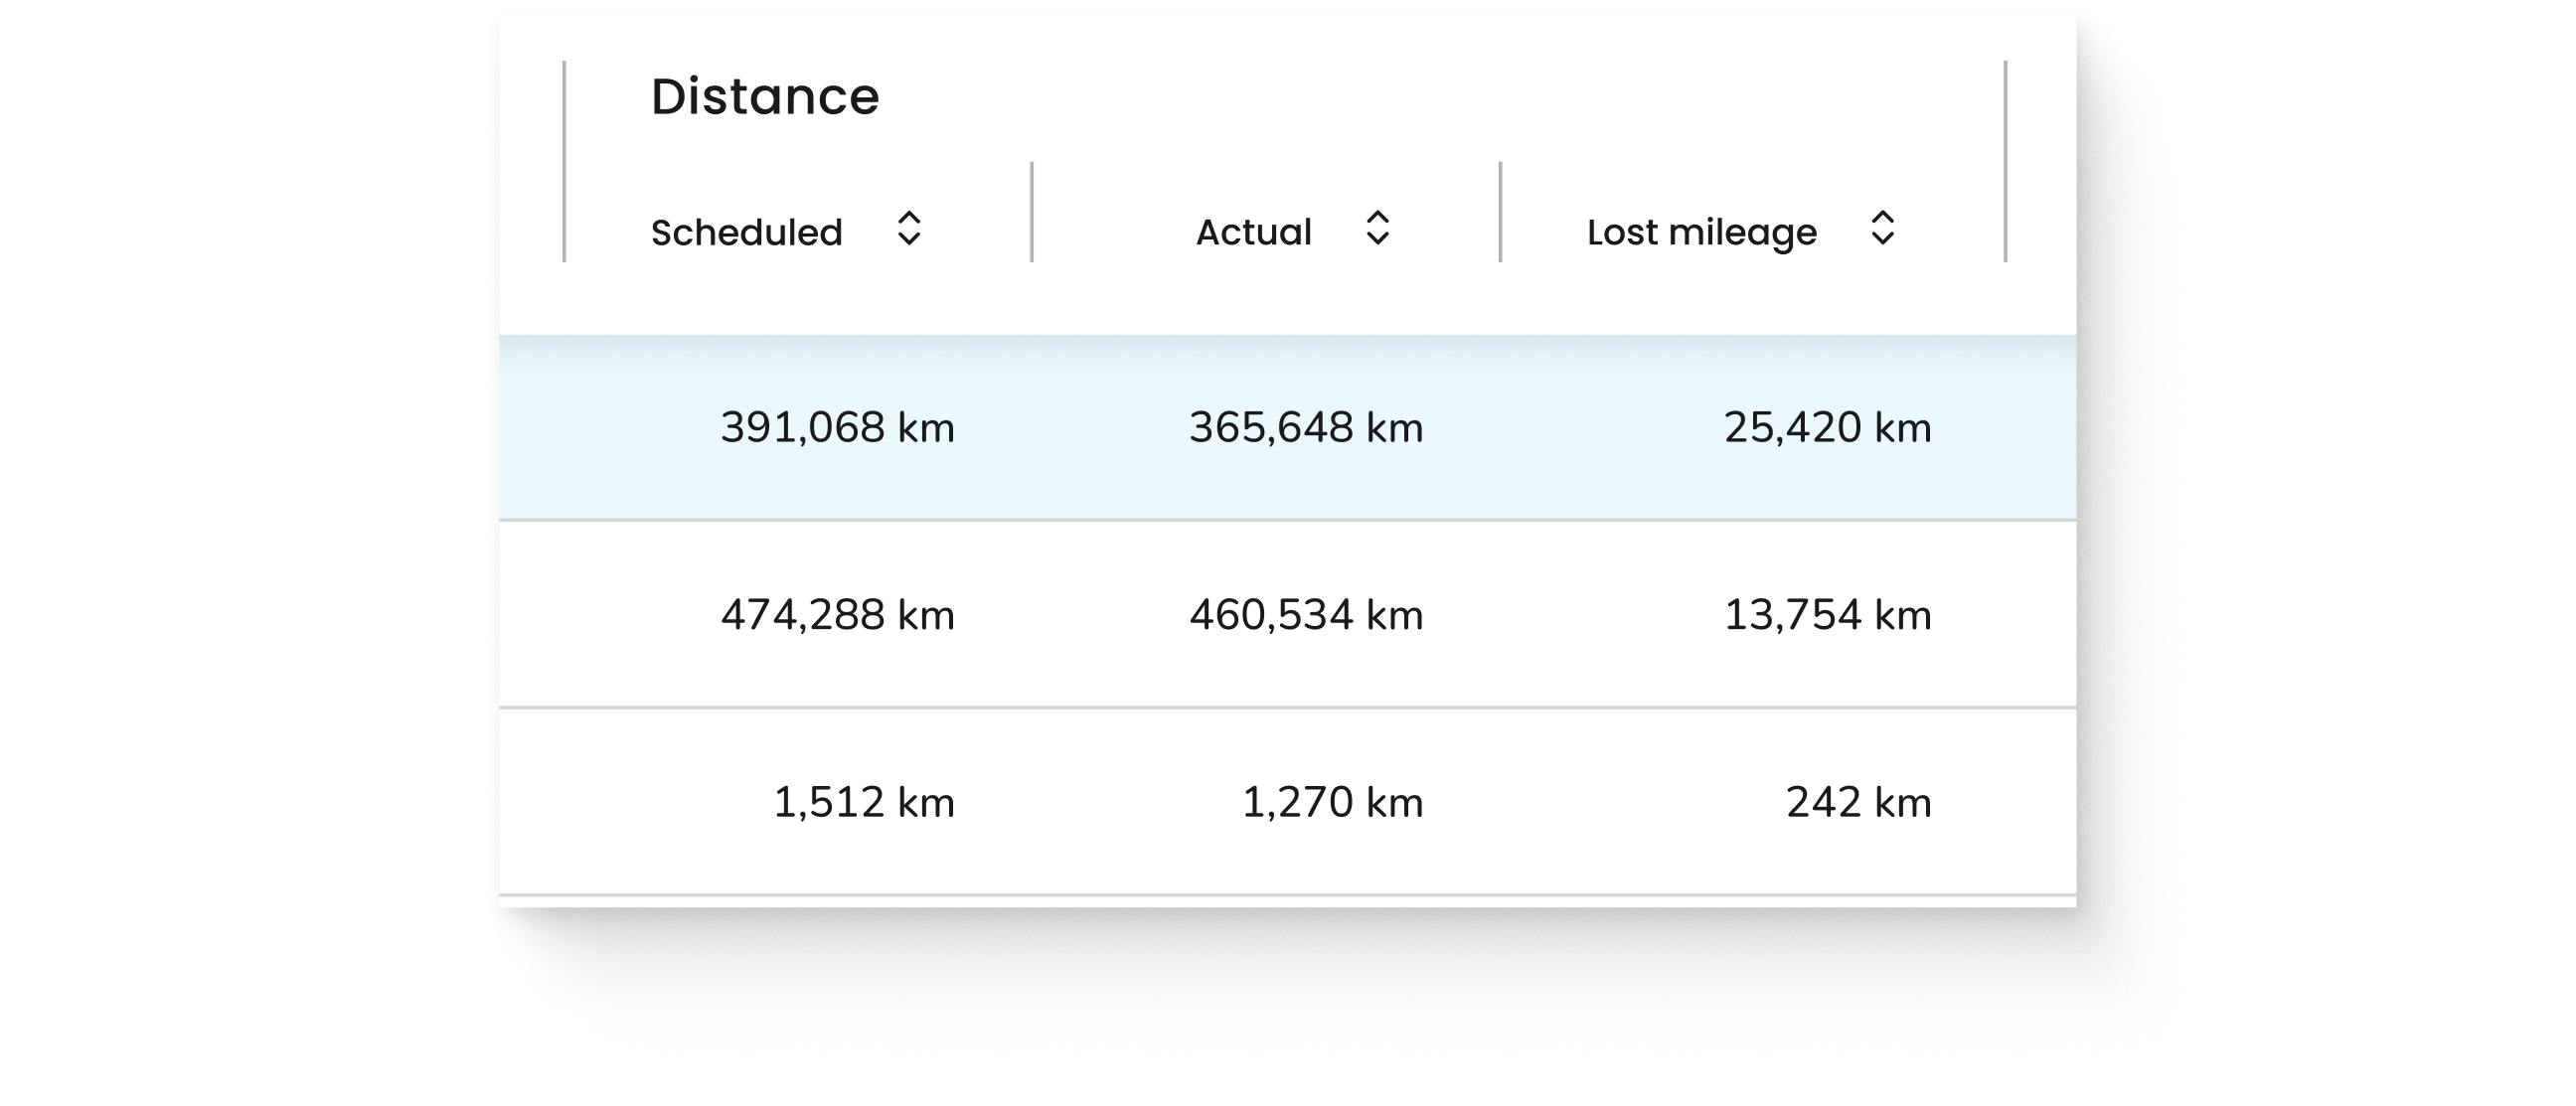Select the Distance group heading
The height and width of the screenshot is (1106, 2576).
click(x=765, y=97)
